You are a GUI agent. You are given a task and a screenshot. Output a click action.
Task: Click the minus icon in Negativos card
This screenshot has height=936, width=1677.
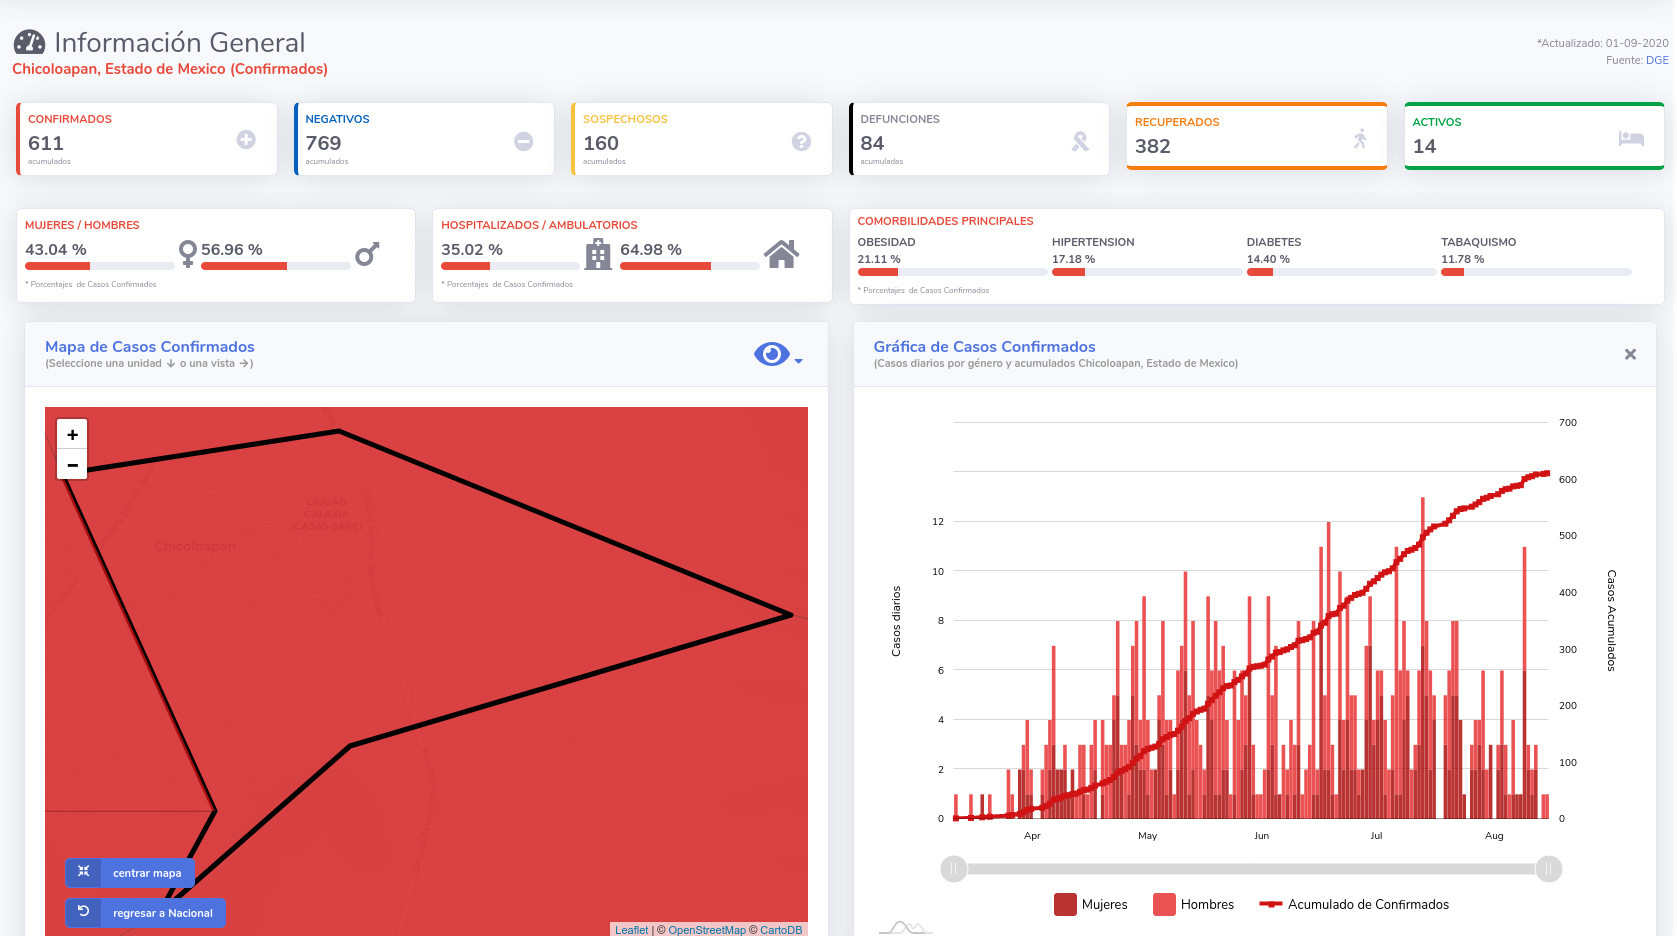524,142
